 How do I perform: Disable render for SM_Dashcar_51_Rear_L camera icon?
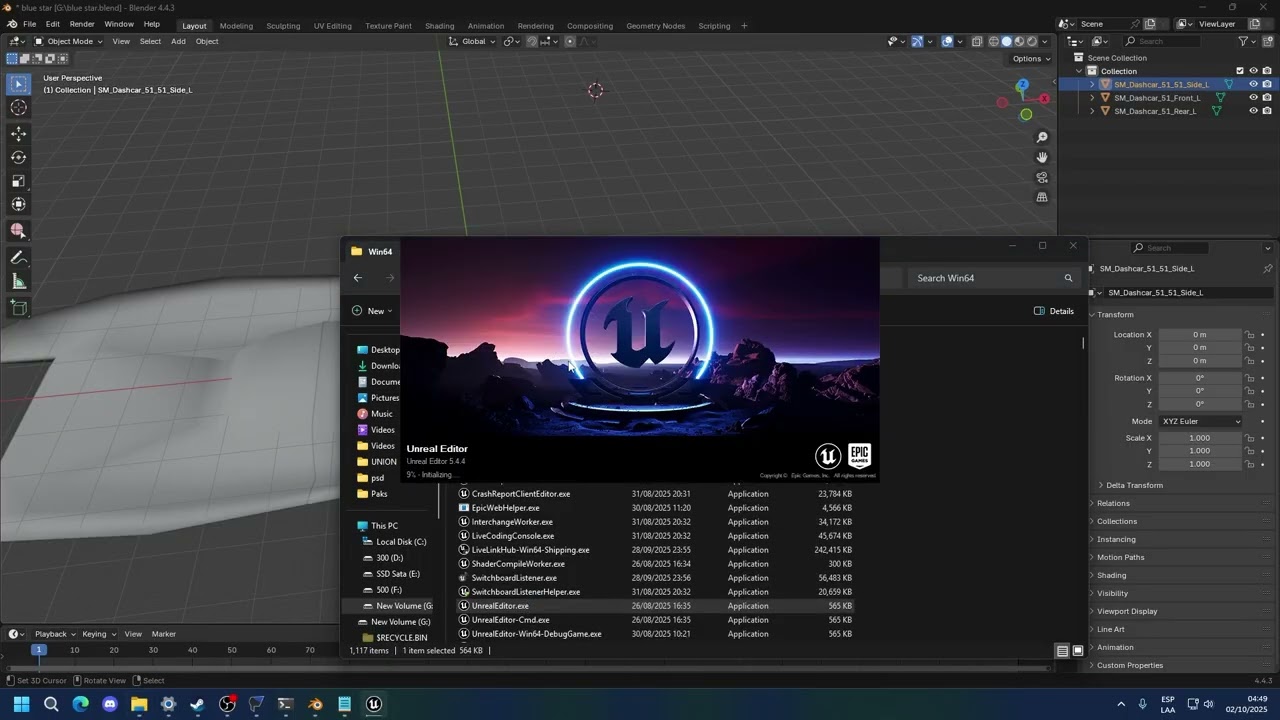tap(1267, 111)
